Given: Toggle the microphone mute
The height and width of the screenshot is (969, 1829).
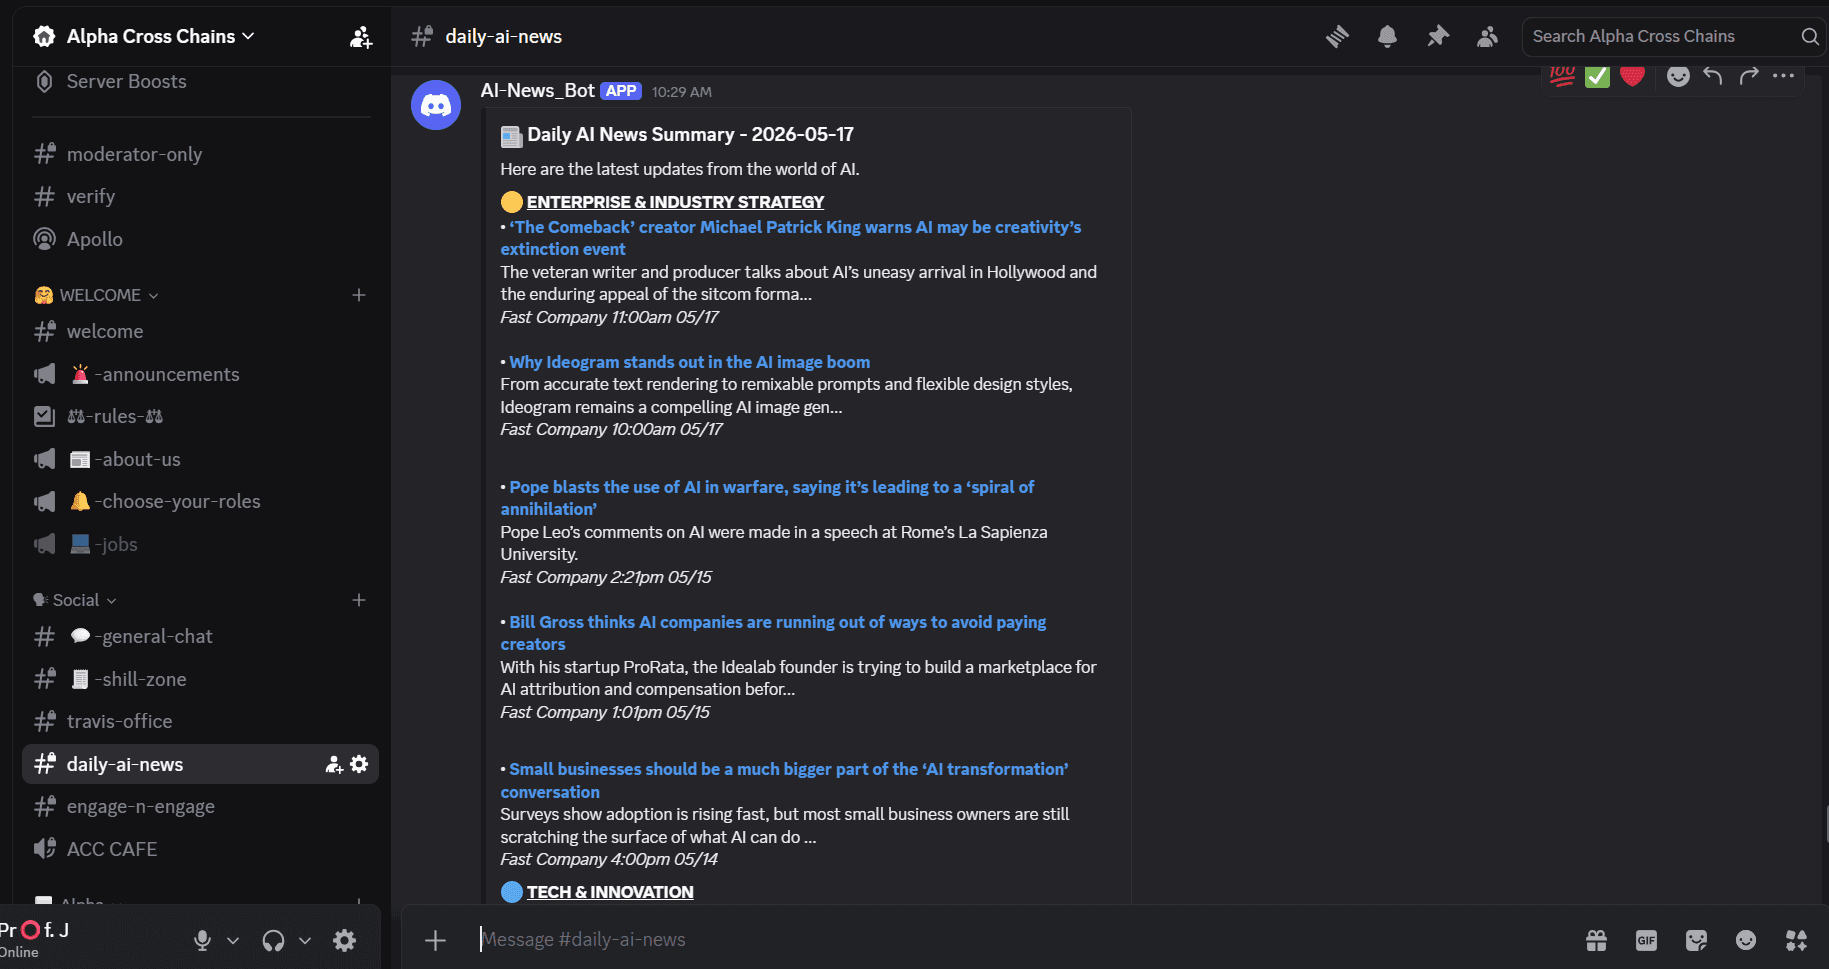Looking at the screenshot, I should [x=202, y=940].
